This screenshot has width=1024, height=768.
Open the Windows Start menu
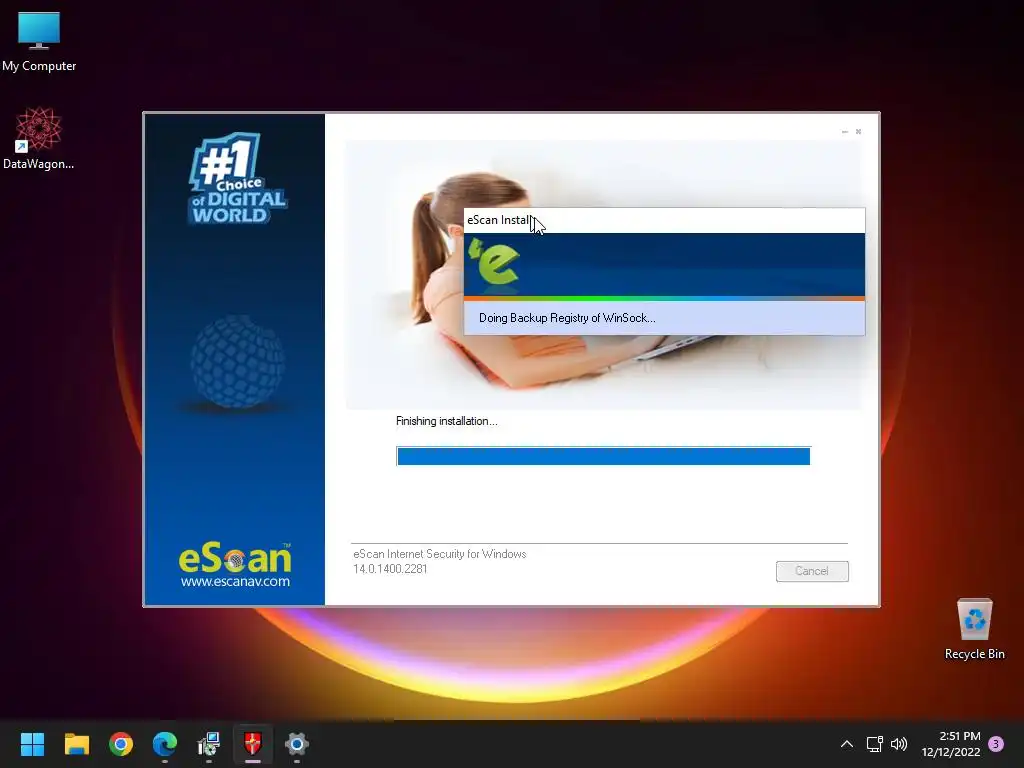pyautogui.click(x=32, y=744)
